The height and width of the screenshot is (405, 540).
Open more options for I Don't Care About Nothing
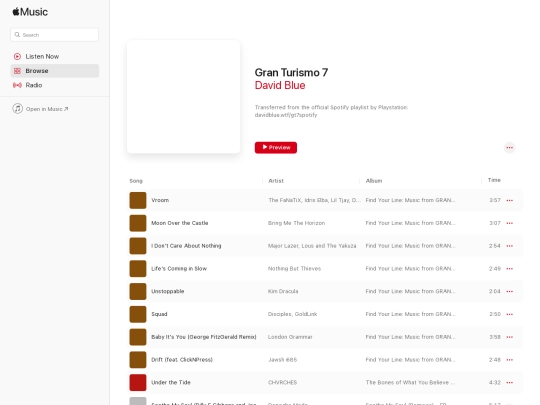[509, 246]
